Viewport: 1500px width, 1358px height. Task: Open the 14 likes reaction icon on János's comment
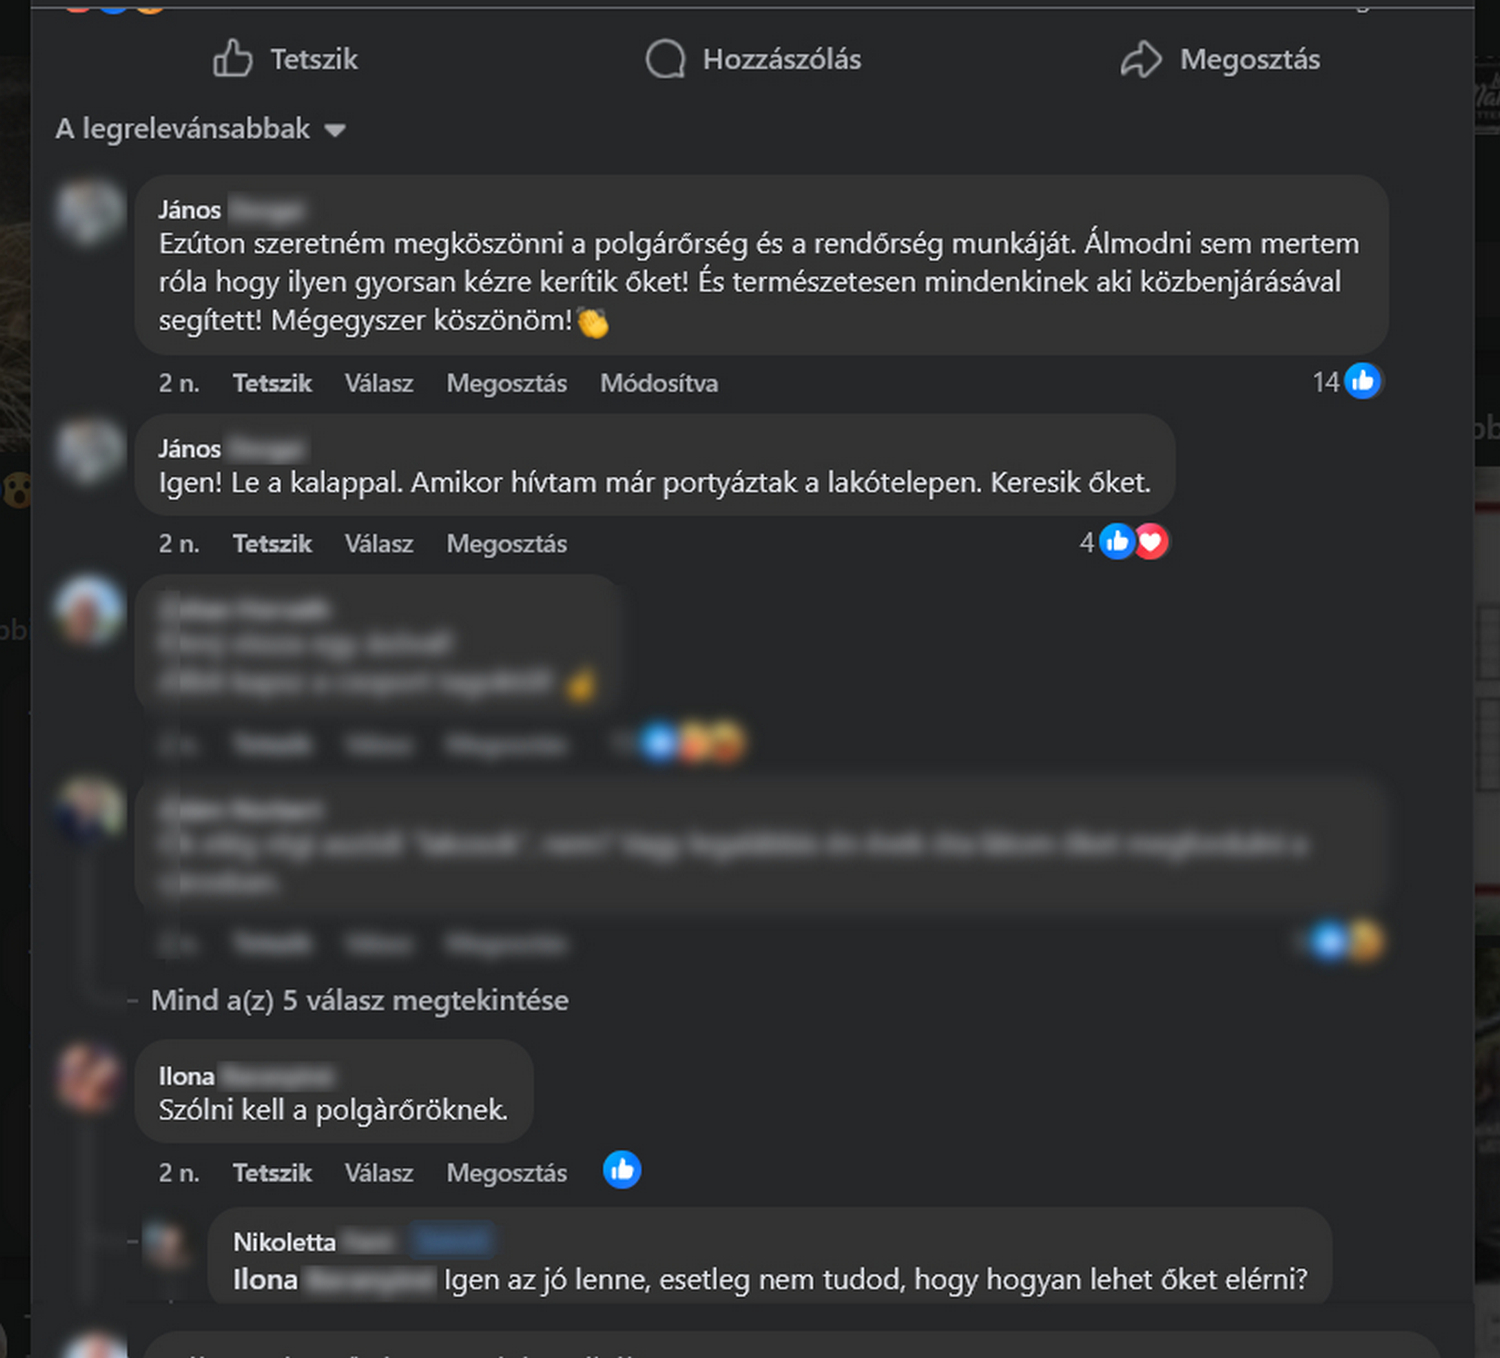coord(1362,381)
